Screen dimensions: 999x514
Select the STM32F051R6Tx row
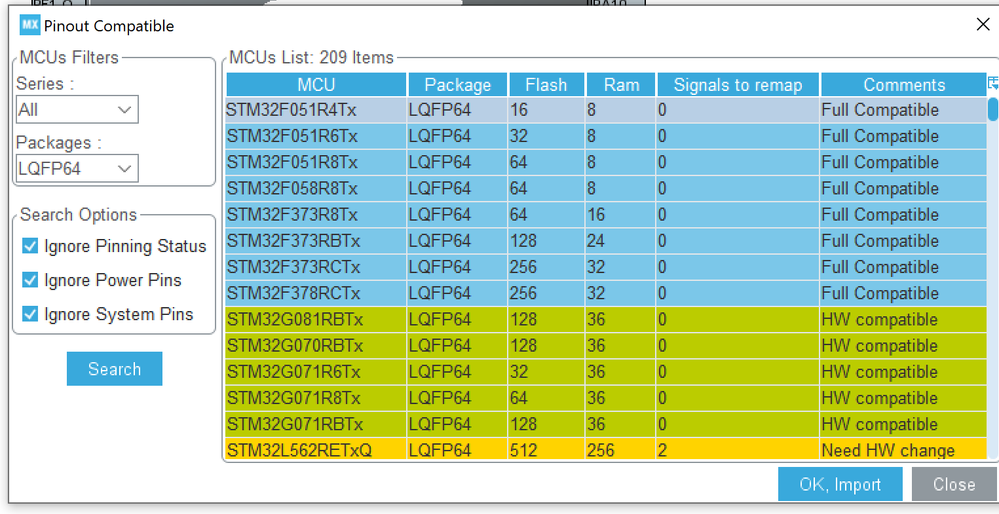click(606, 136)
